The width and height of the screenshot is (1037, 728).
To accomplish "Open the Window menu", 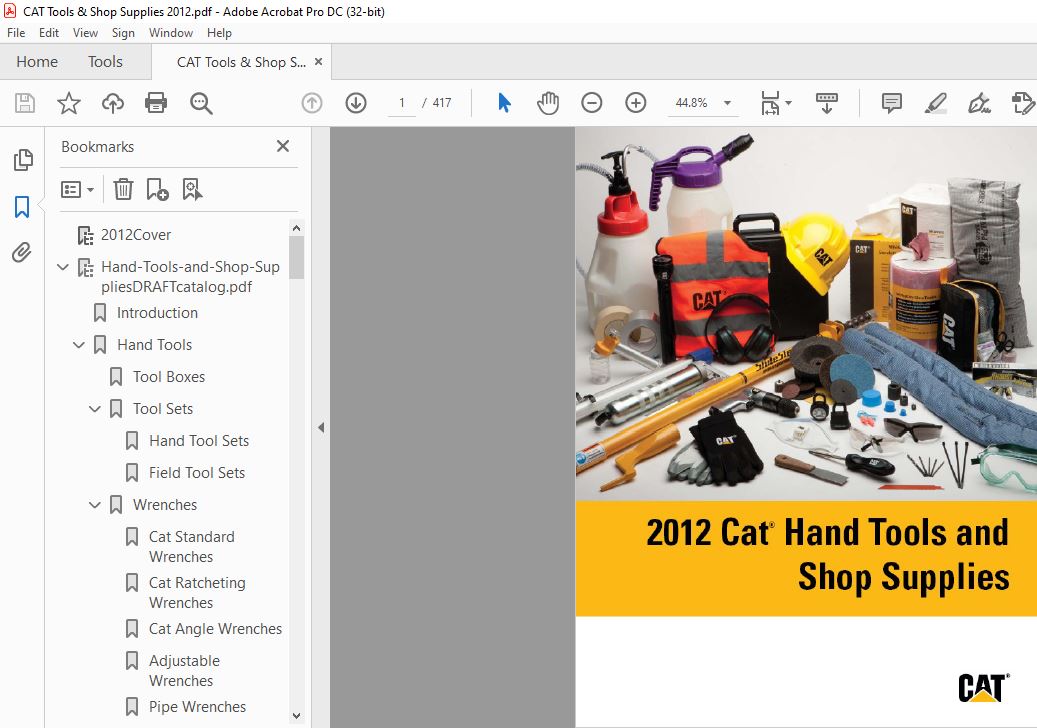I will (x=171, y=32).
